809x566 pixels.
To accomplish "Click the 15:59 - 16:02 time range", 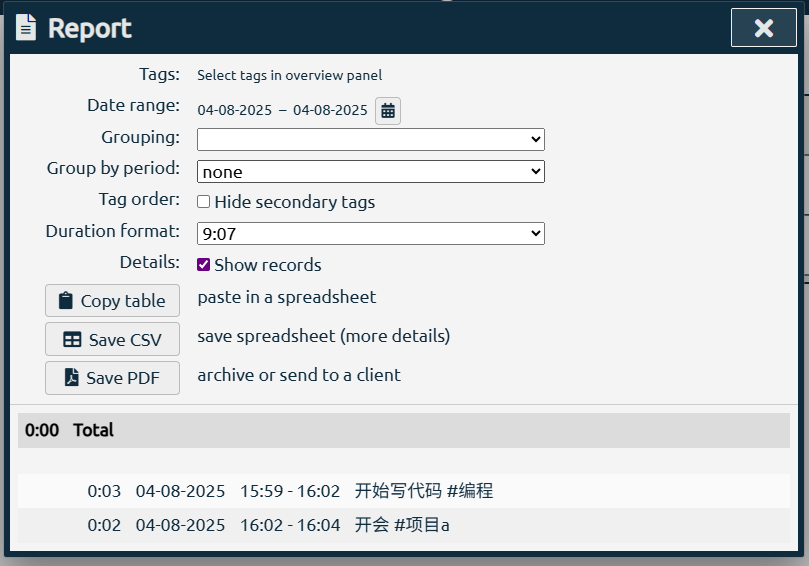I will click(290, 491).
